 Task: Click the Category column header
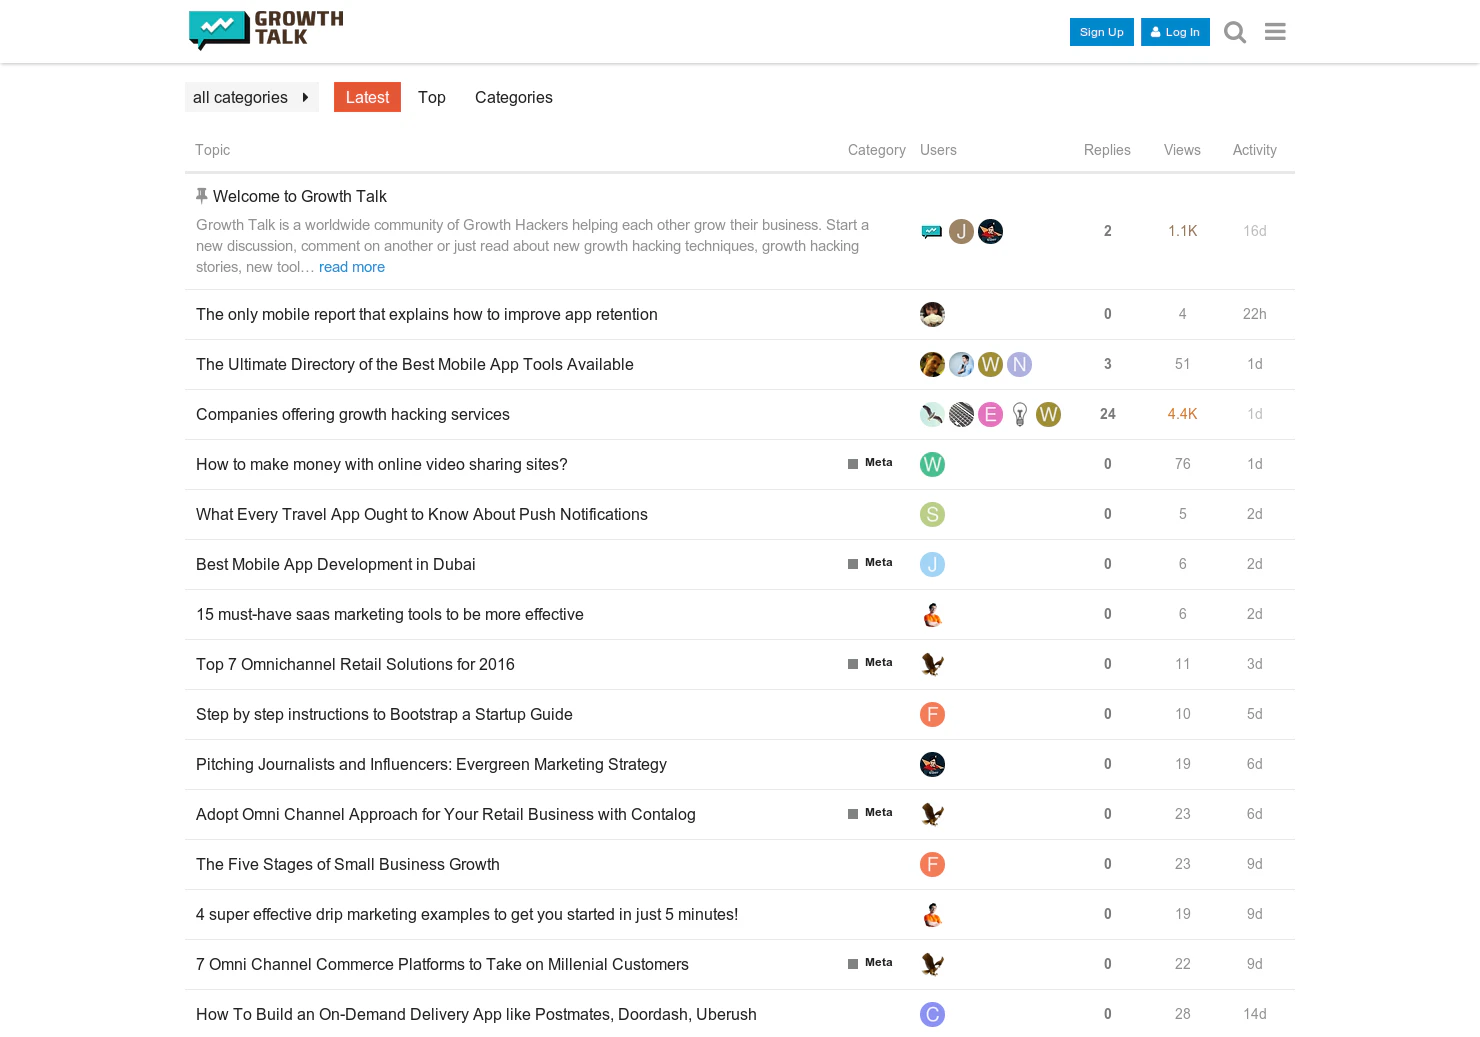[x=876, y=150]
